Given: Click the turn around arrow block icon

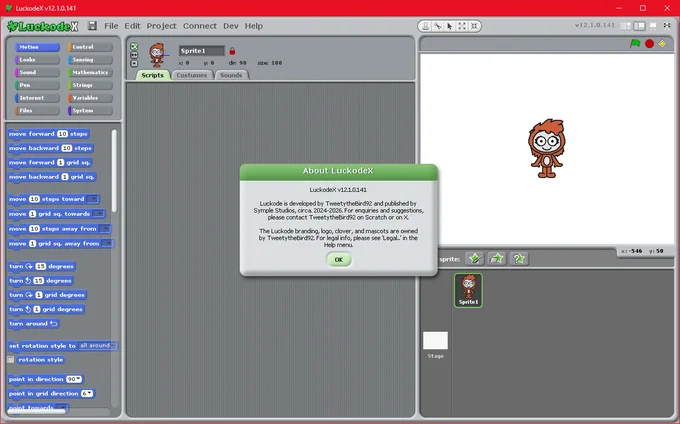Looking at the screenshot, I should (54, 323).
